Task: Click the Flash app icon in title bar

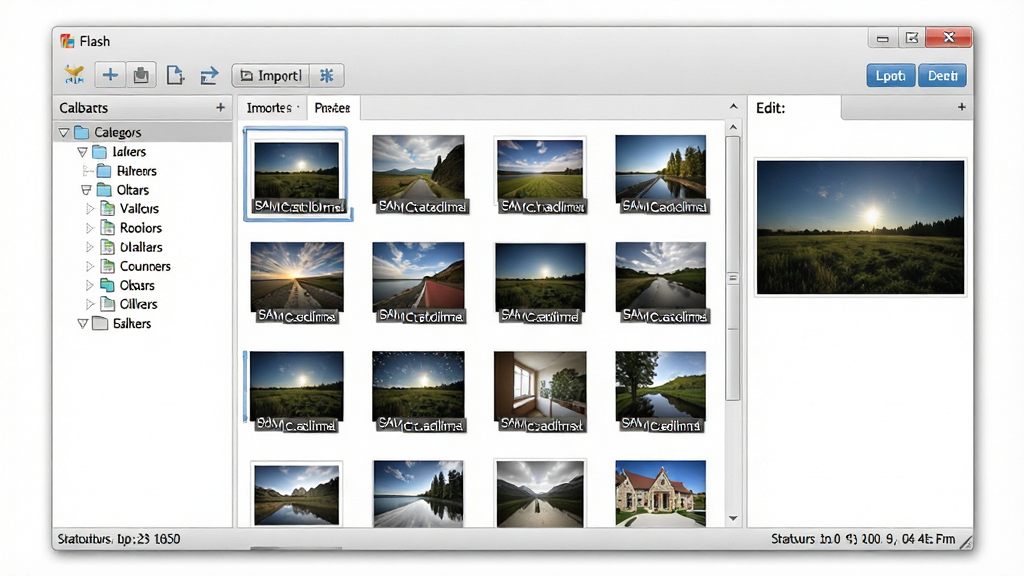Action: click(x=67, y=41)
